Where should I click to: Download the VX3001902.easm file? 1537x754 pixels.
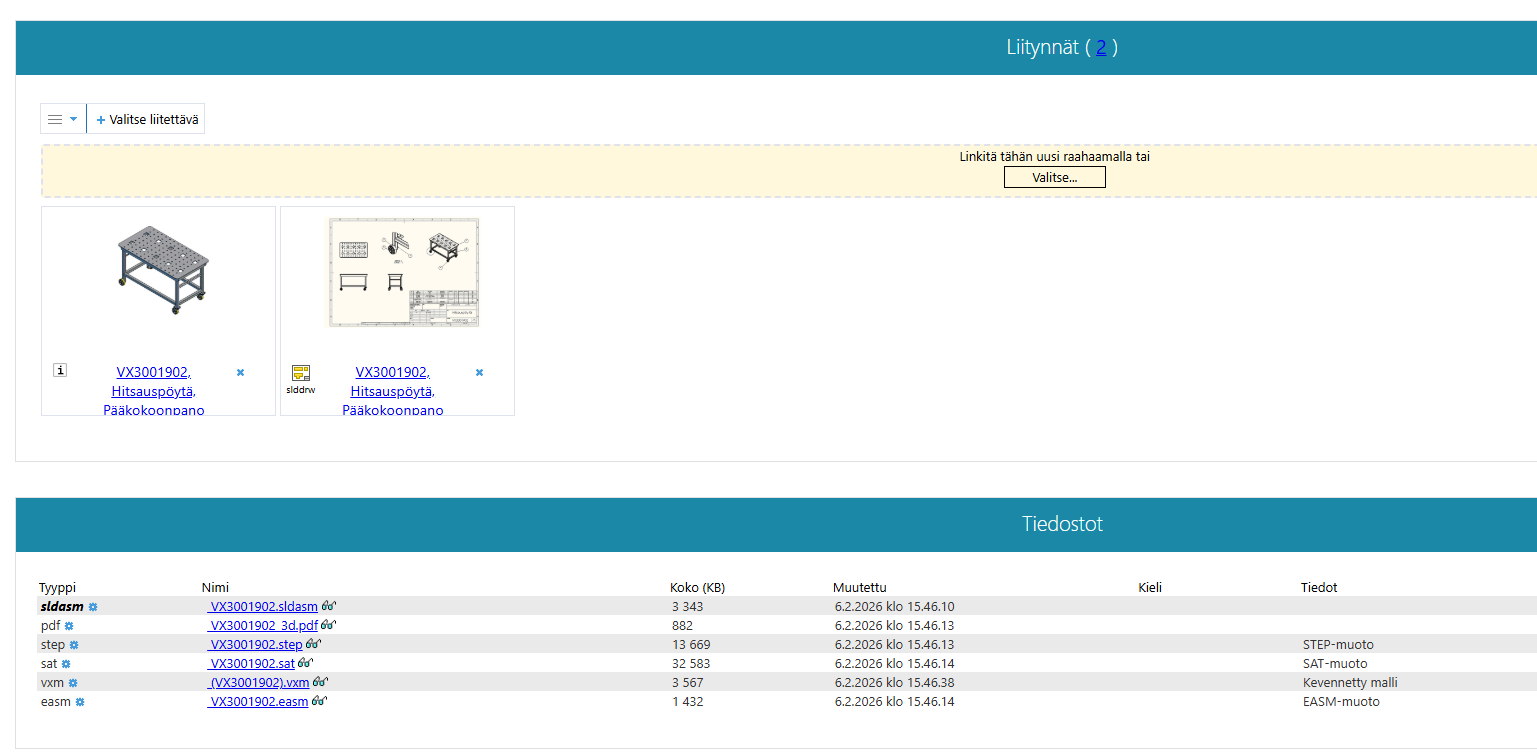(259, 702)
